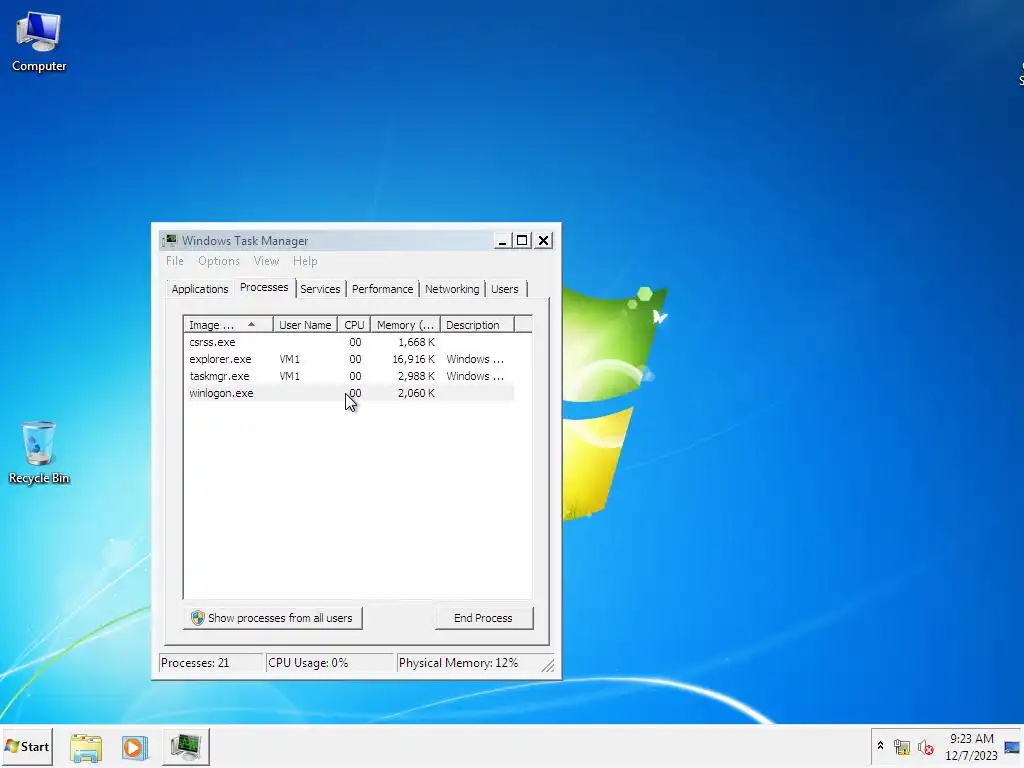Select the csrss.exe process row
The height and width of the screenshot is (768, 1024).
click(349, 342)
